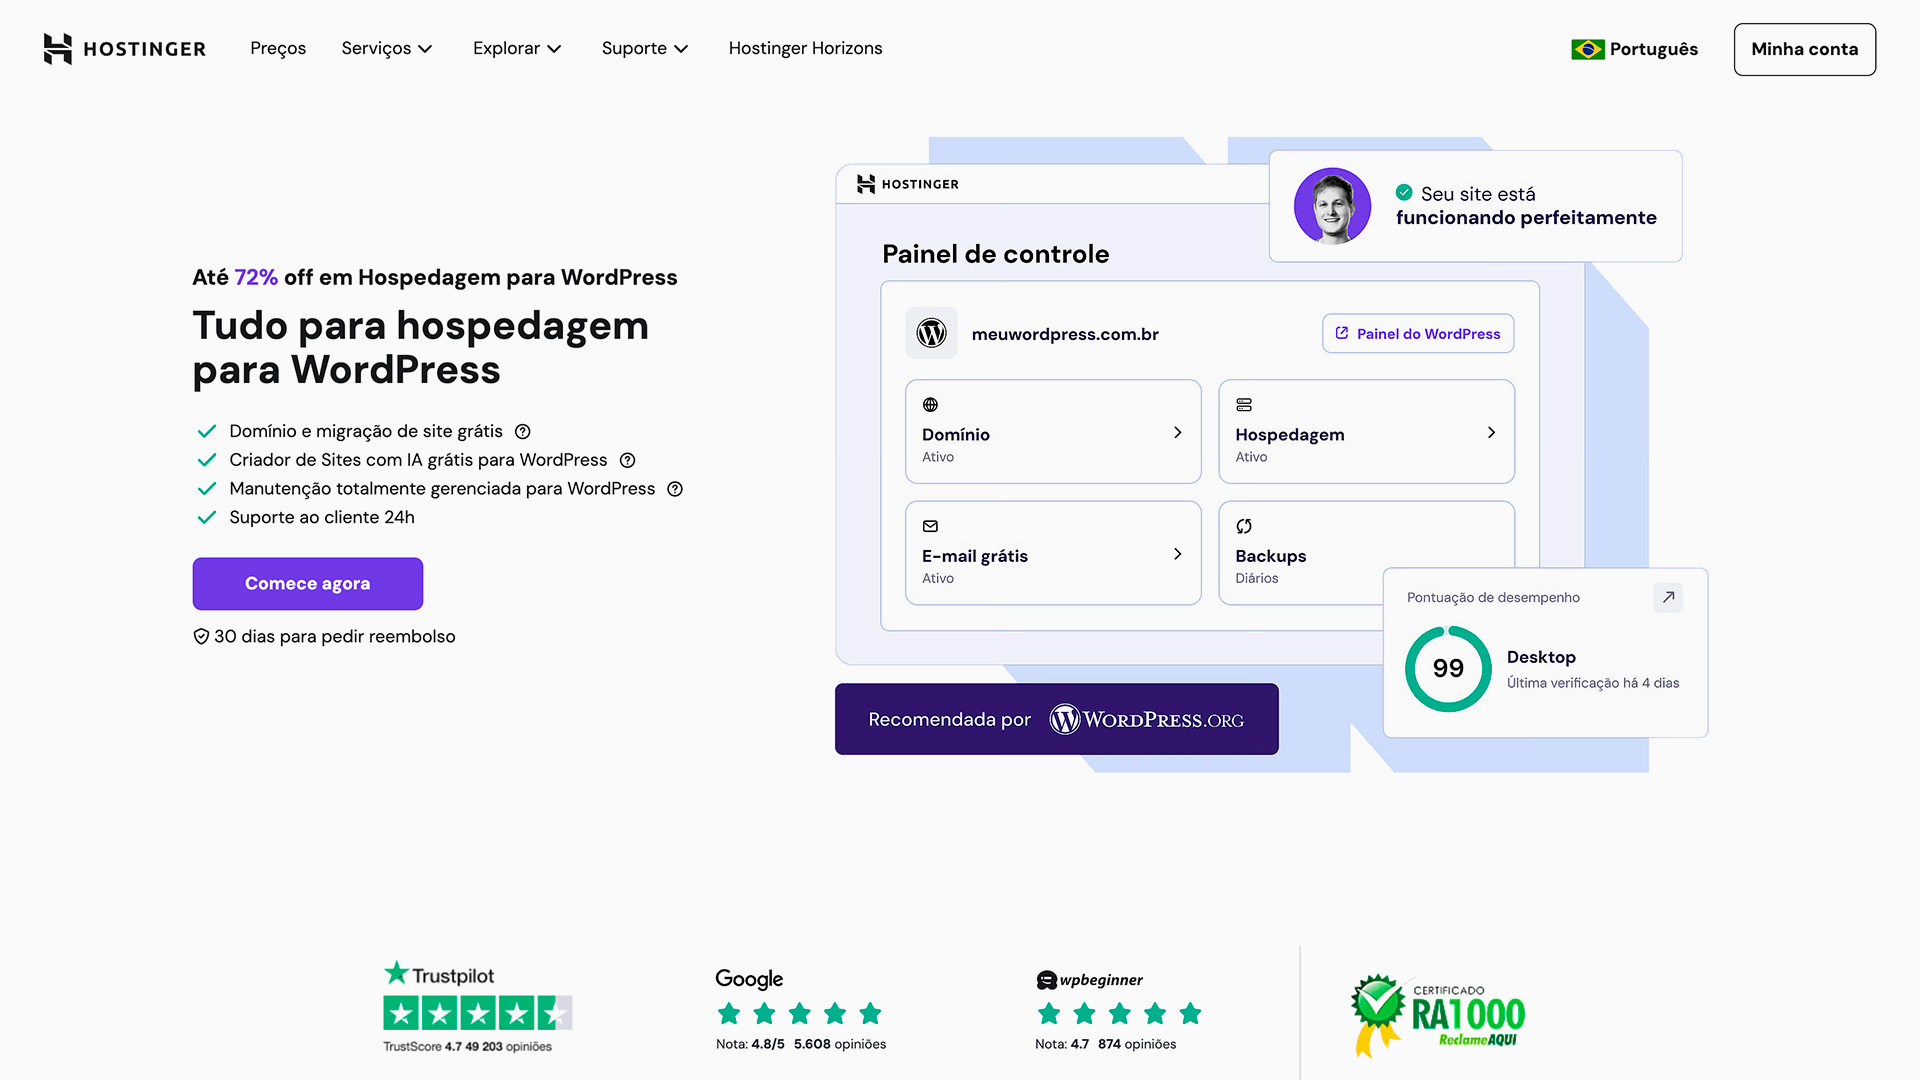Click check mark beside Suporte ao cliente 24h
The height and width of the screenshot is (1080, 1920).
[x=207, y=517]
